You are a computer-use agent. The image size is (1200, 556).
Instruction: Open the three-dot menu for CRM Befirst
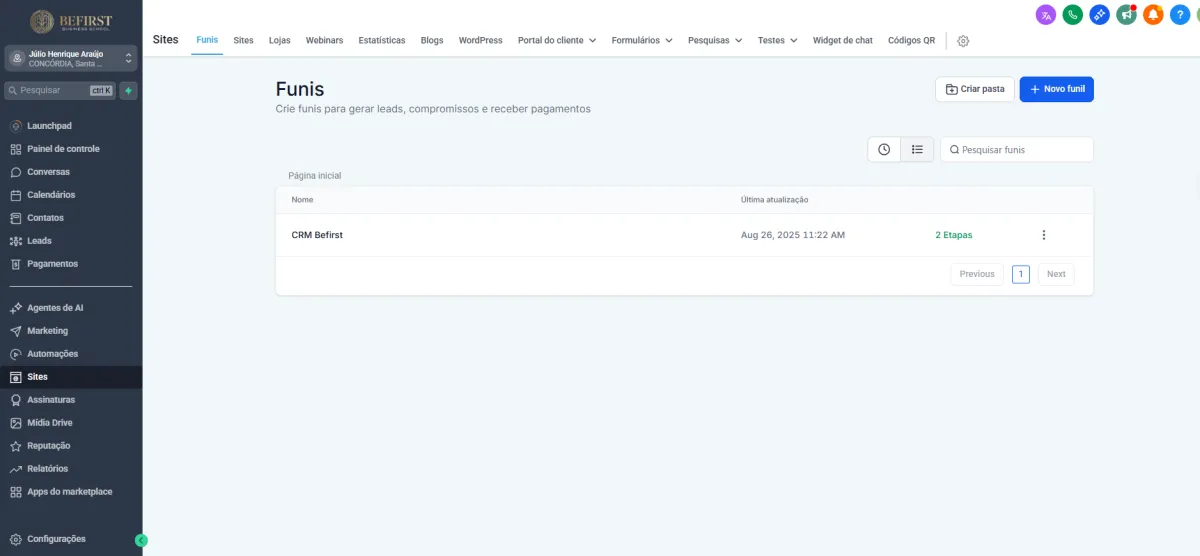click(1044, 235)
